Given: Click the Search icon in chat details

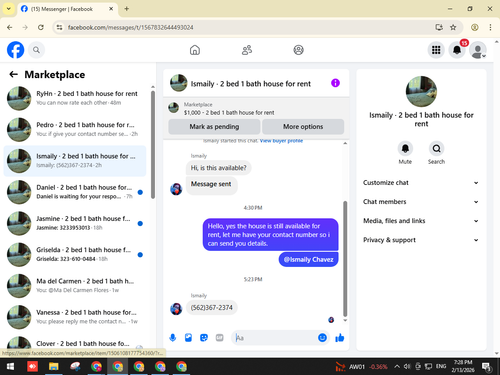Looking at the screenshot, I should [436, 148].
